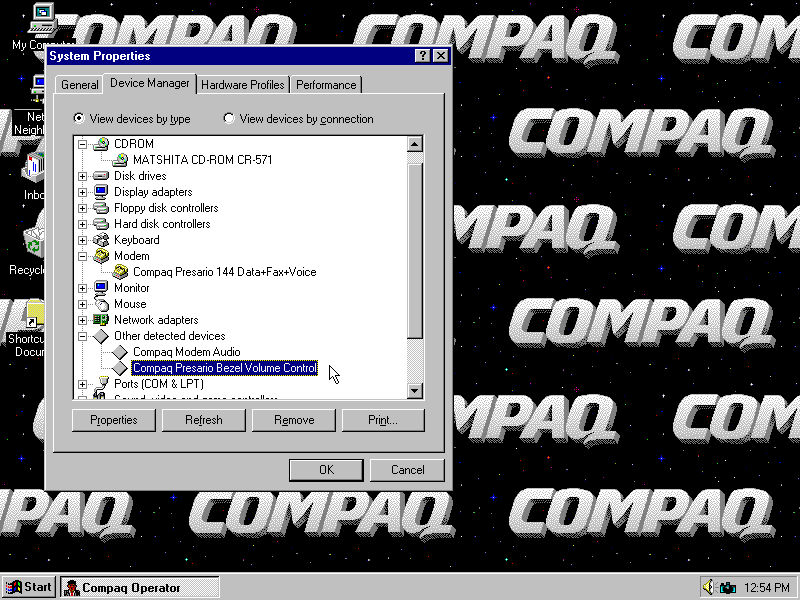Expand the Disk drives branch

tap(82, 177)
